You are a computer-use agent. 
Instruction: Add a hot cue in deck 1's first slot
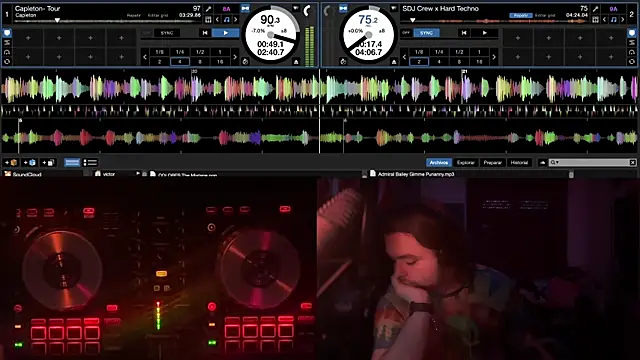(28, 38)
